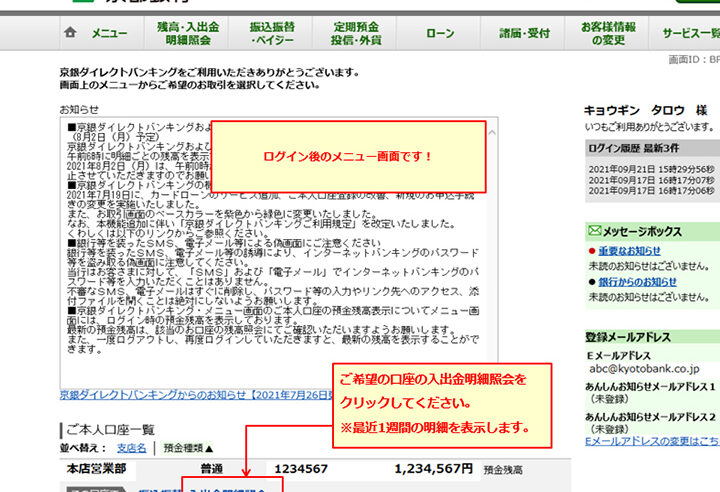Viewport: 720px width, 492px height.
Task: Go to the ローン menu tab
Action: [x=440, y=33]
